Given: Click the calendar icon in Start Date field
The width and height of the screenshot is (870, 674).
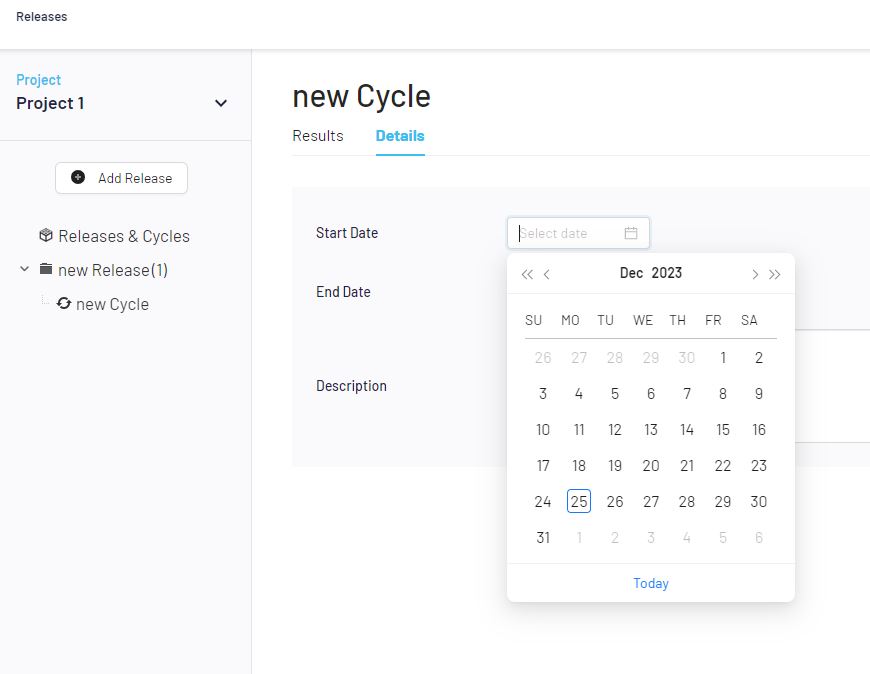Looking at the screenshot, I should [x=631, y=233].
